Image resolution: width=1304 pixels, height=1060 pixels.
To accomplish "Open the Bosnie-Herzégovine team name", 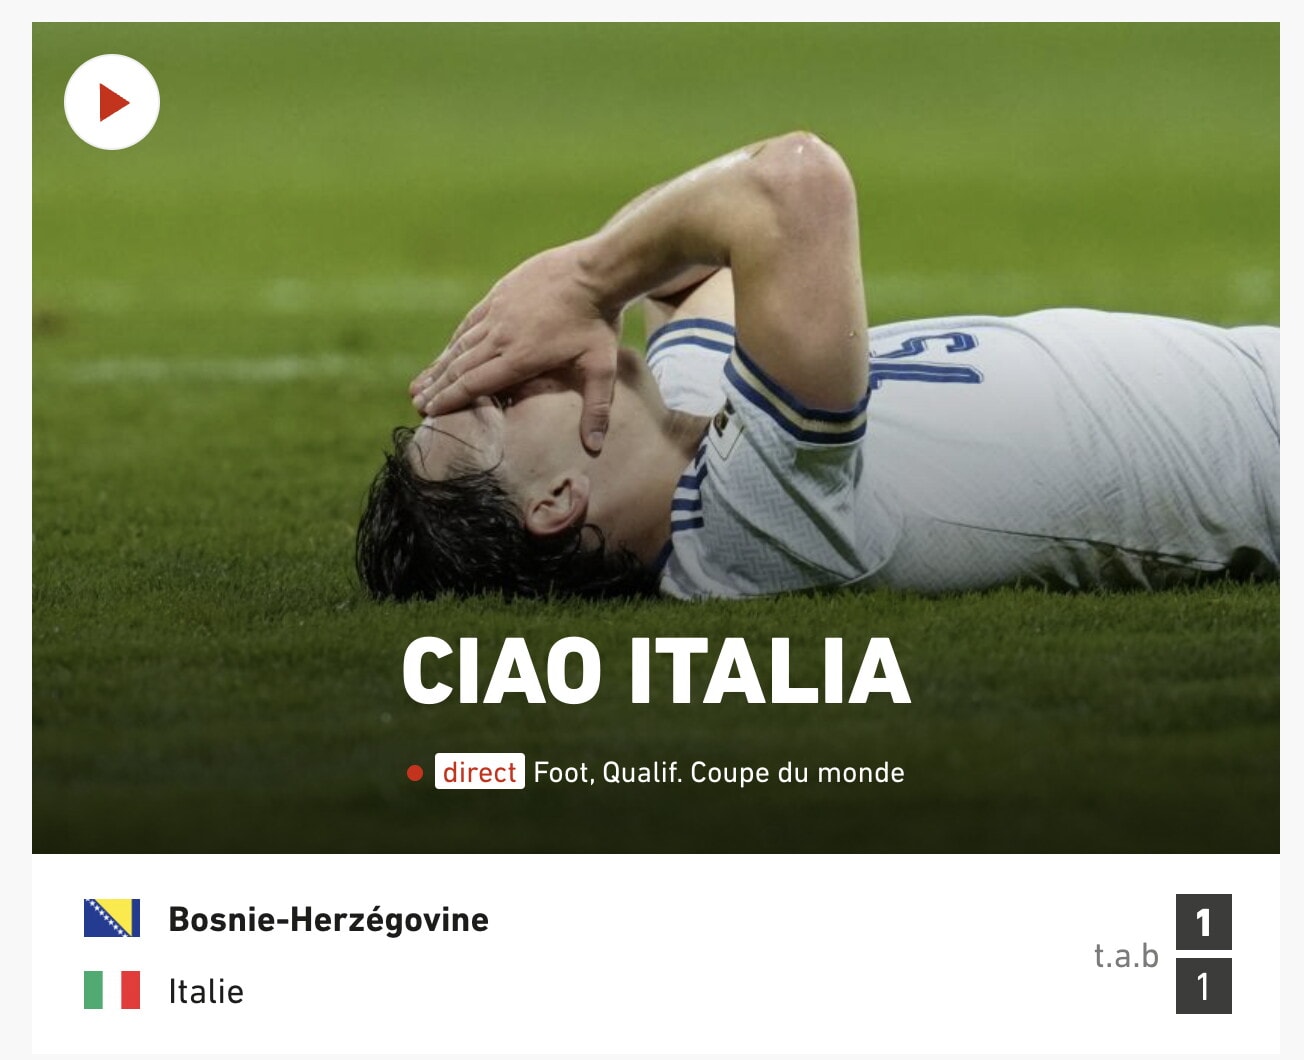I will click(x=328, y=919).
